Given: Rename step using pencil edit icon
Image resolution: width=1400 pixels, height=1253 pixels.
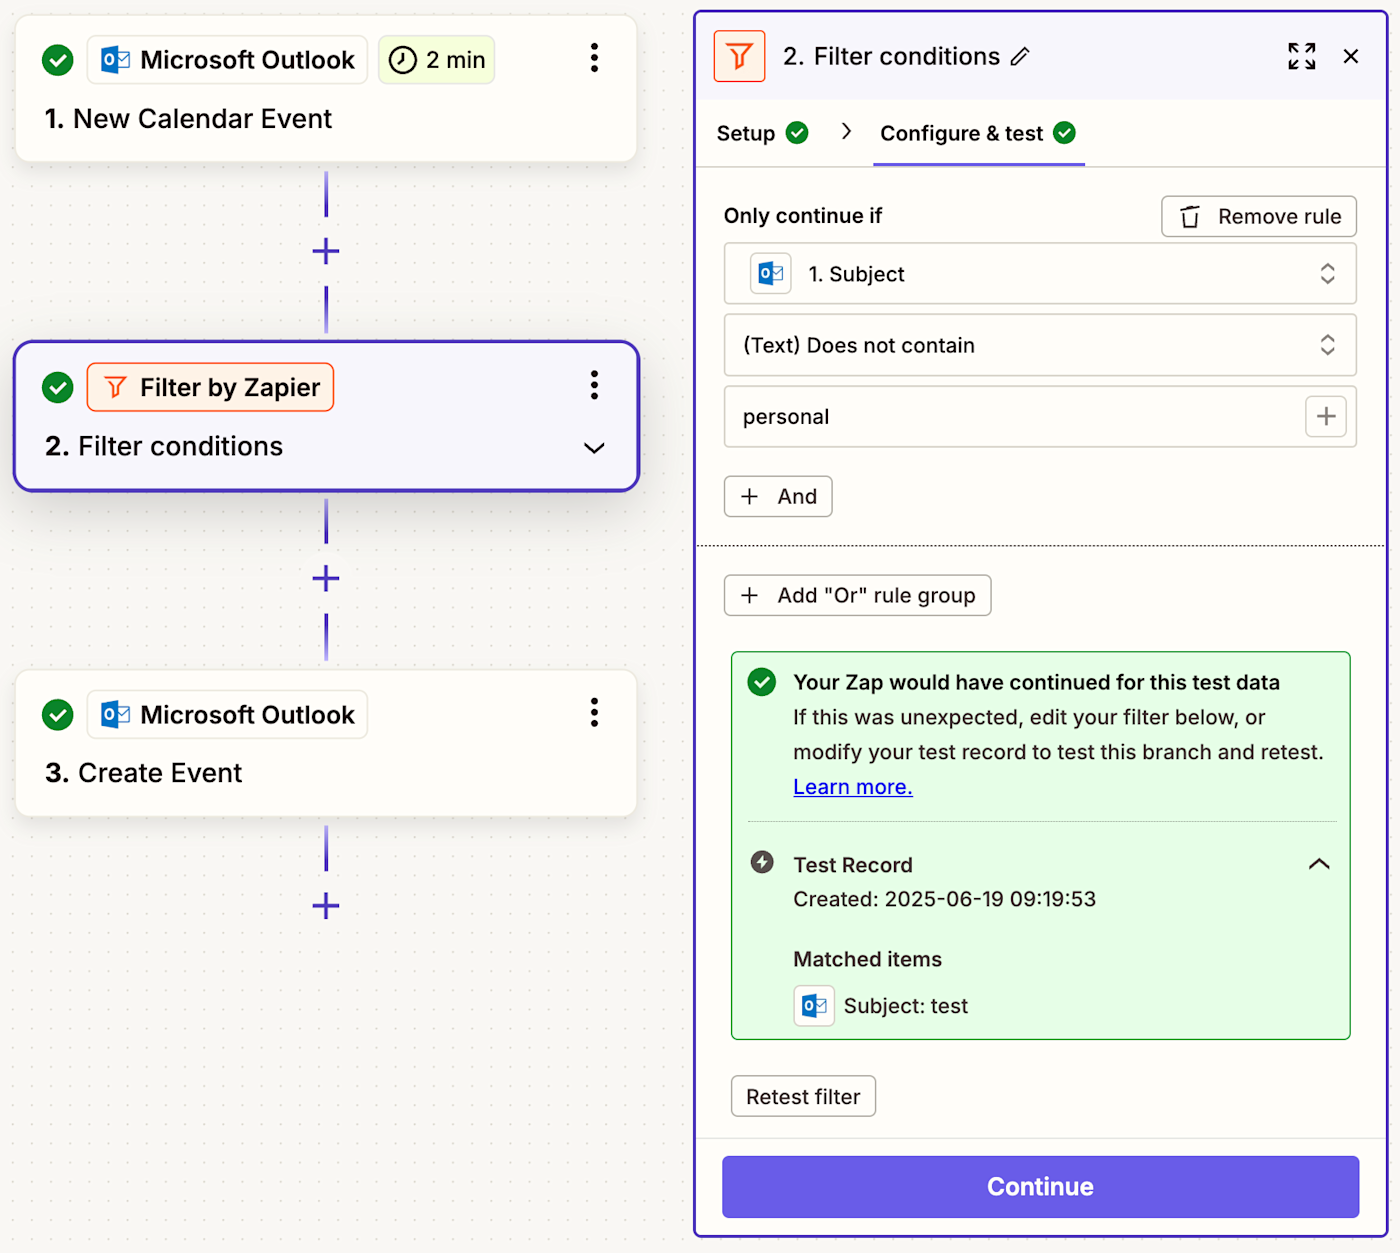Looking at the screenshot, I should click(x=1020, y=57).
